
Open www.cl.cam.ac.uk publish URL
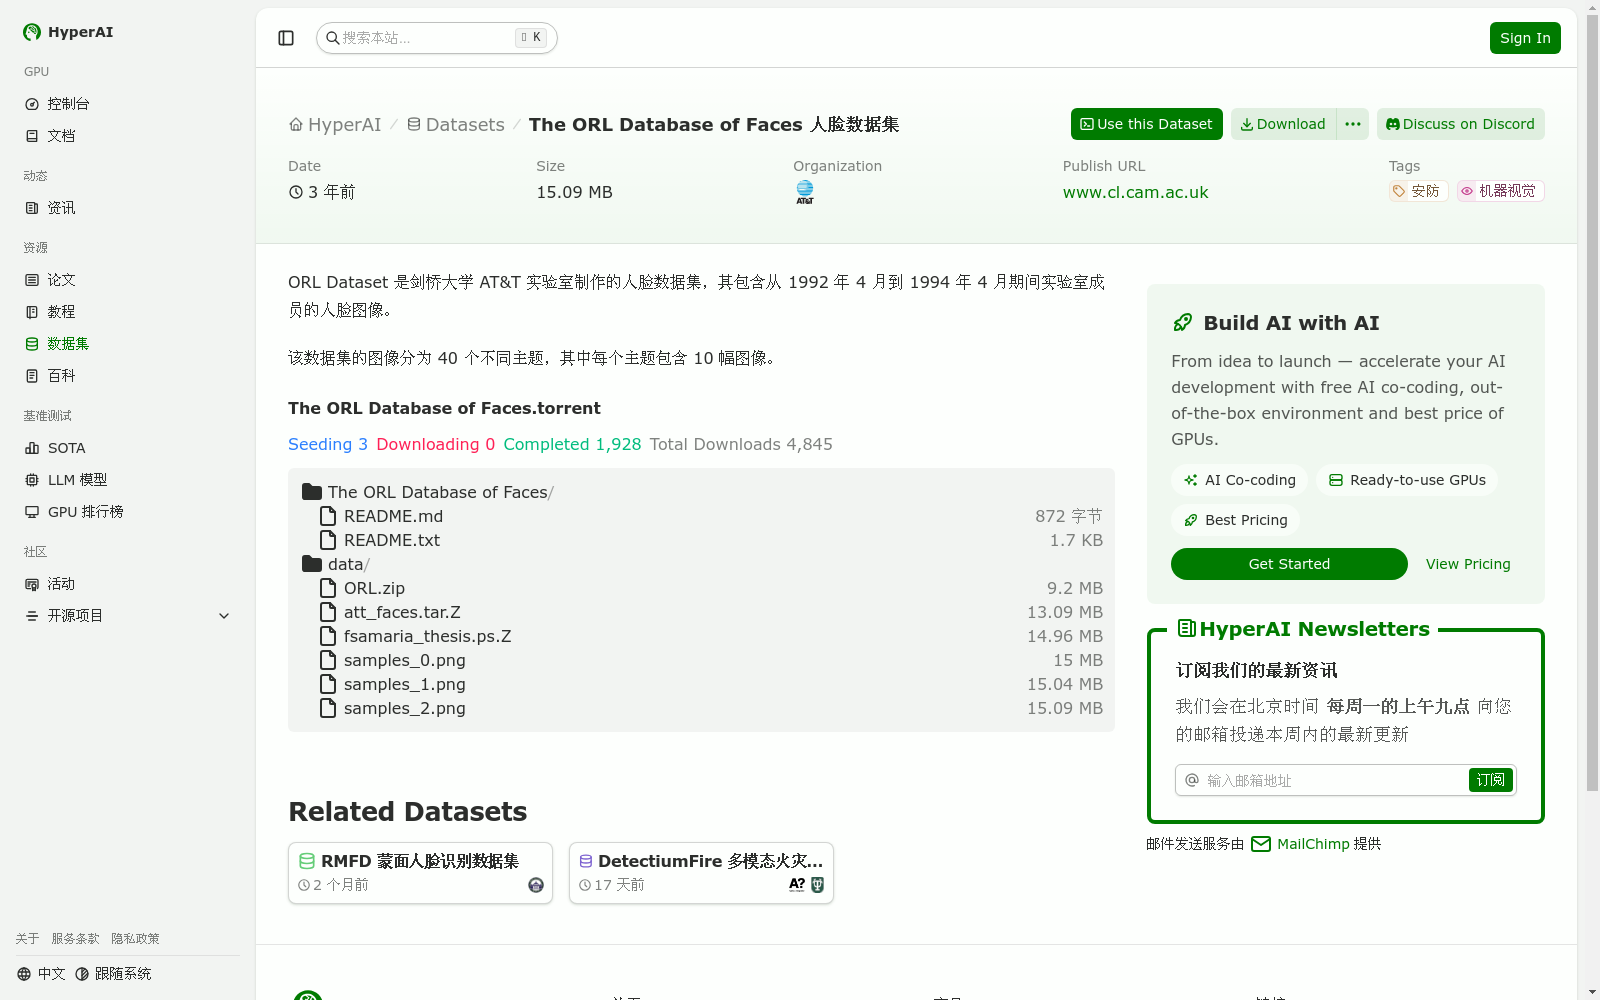(x=1135, y=192)
